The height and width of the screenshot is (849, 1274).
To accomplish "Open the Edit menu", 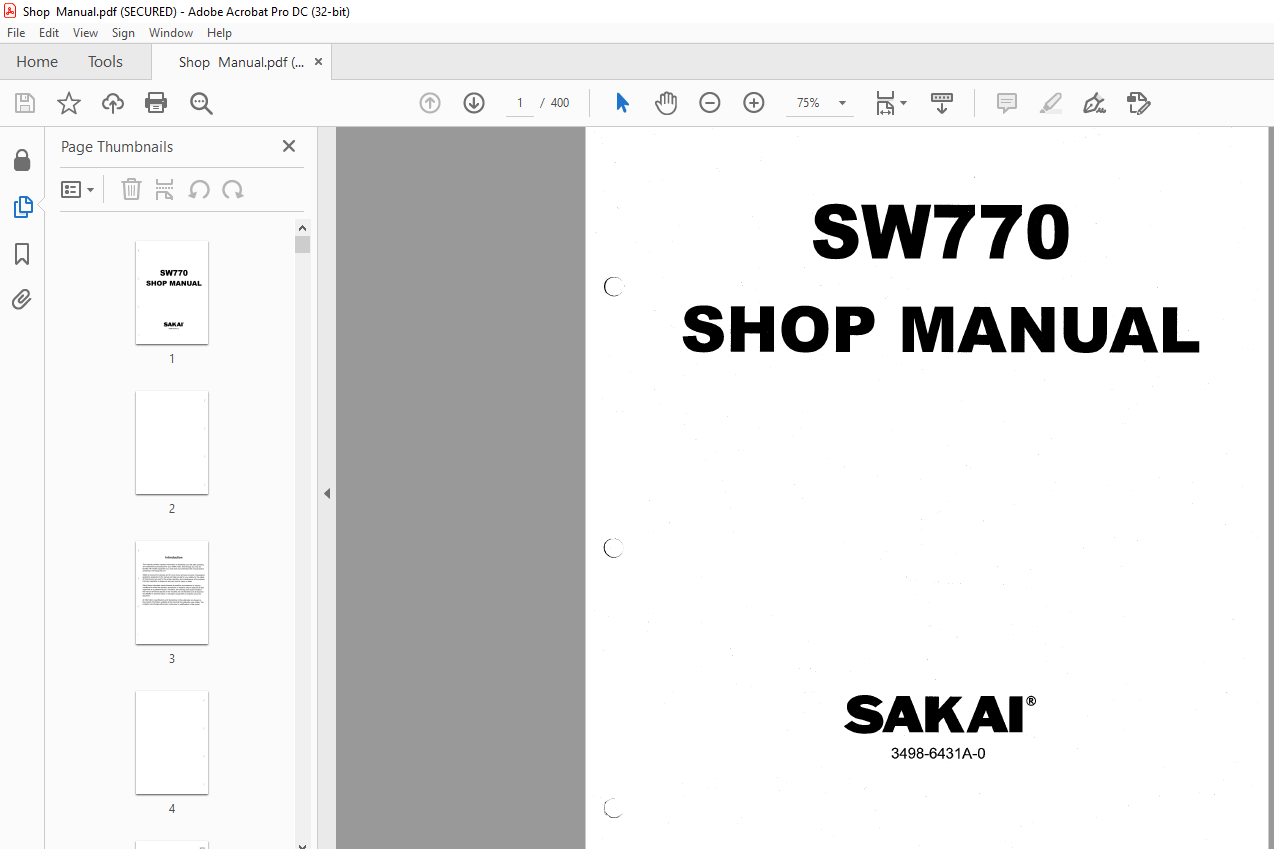I will (x=49, y=33).
